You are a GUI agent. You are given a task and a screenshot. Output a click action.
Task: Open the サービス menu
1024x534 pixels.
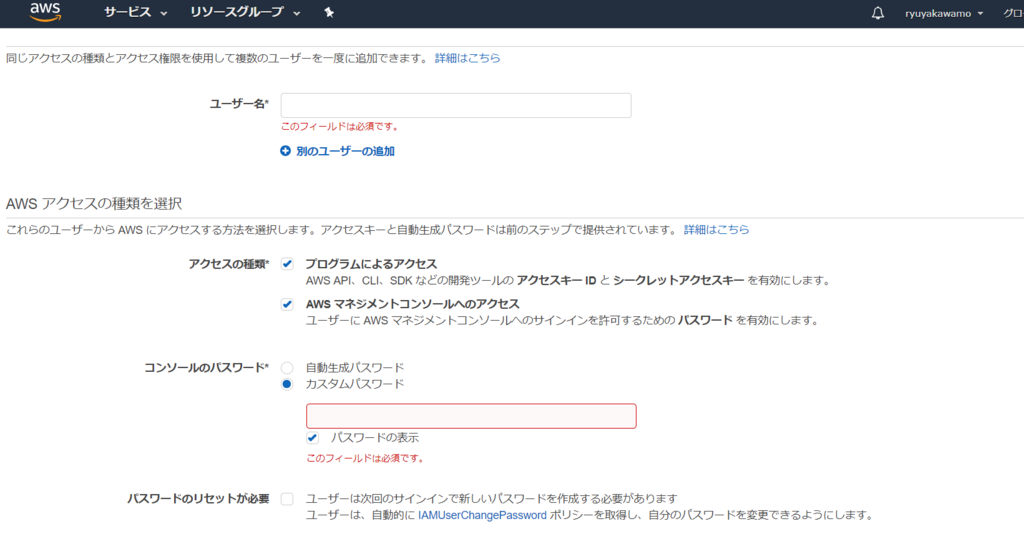(x=135, y=12)
